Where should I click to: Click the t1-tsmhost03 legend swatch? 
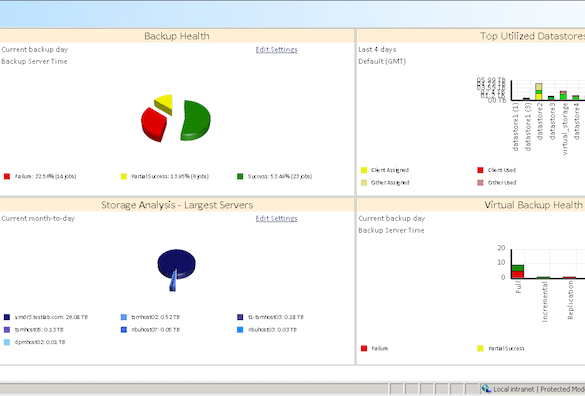240,317
